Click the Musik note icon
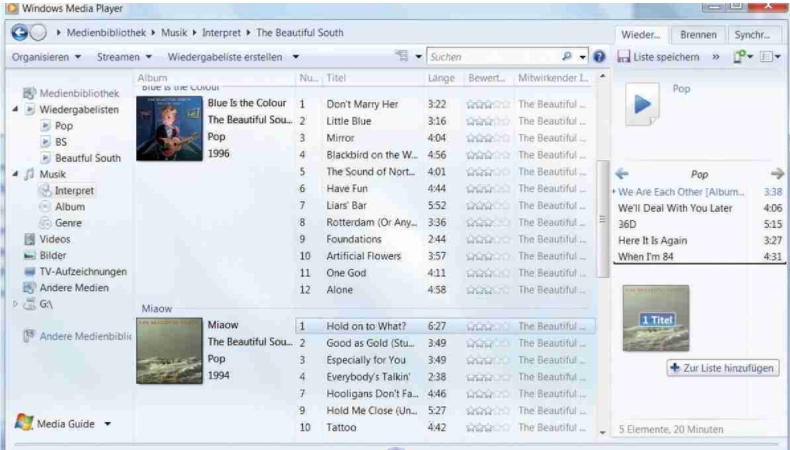This screenshot has width=790, height=450. (x=29, y=174)
